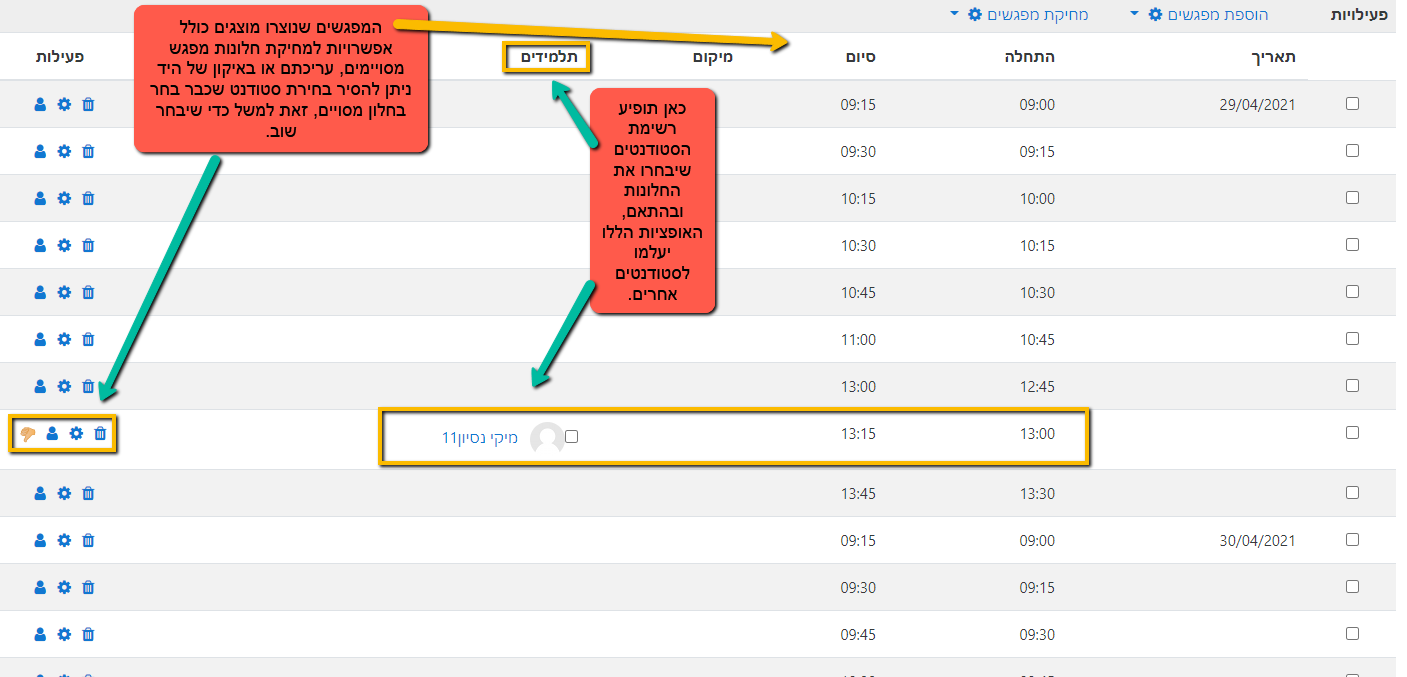Delete the 13:00 slot with its trash icon
Viewport: 1407px width, 677px height.
(x=100, y=434)
